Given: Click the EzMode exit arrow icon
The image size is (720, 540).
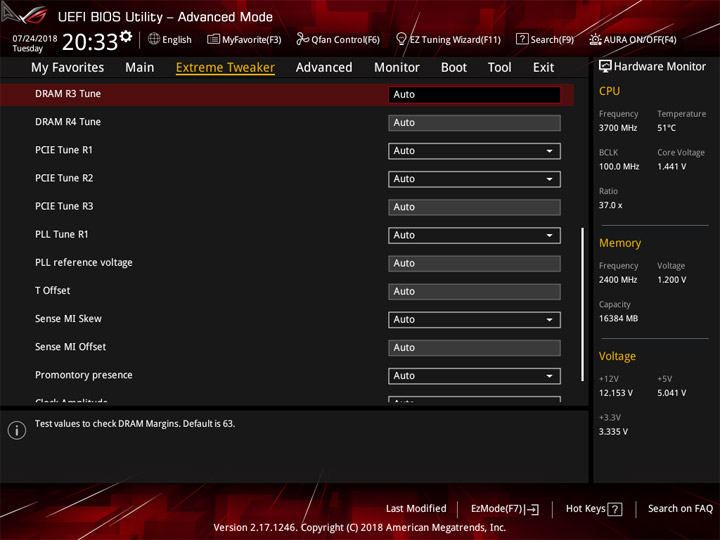Looking at the screenshot, I should coord(532,509).
